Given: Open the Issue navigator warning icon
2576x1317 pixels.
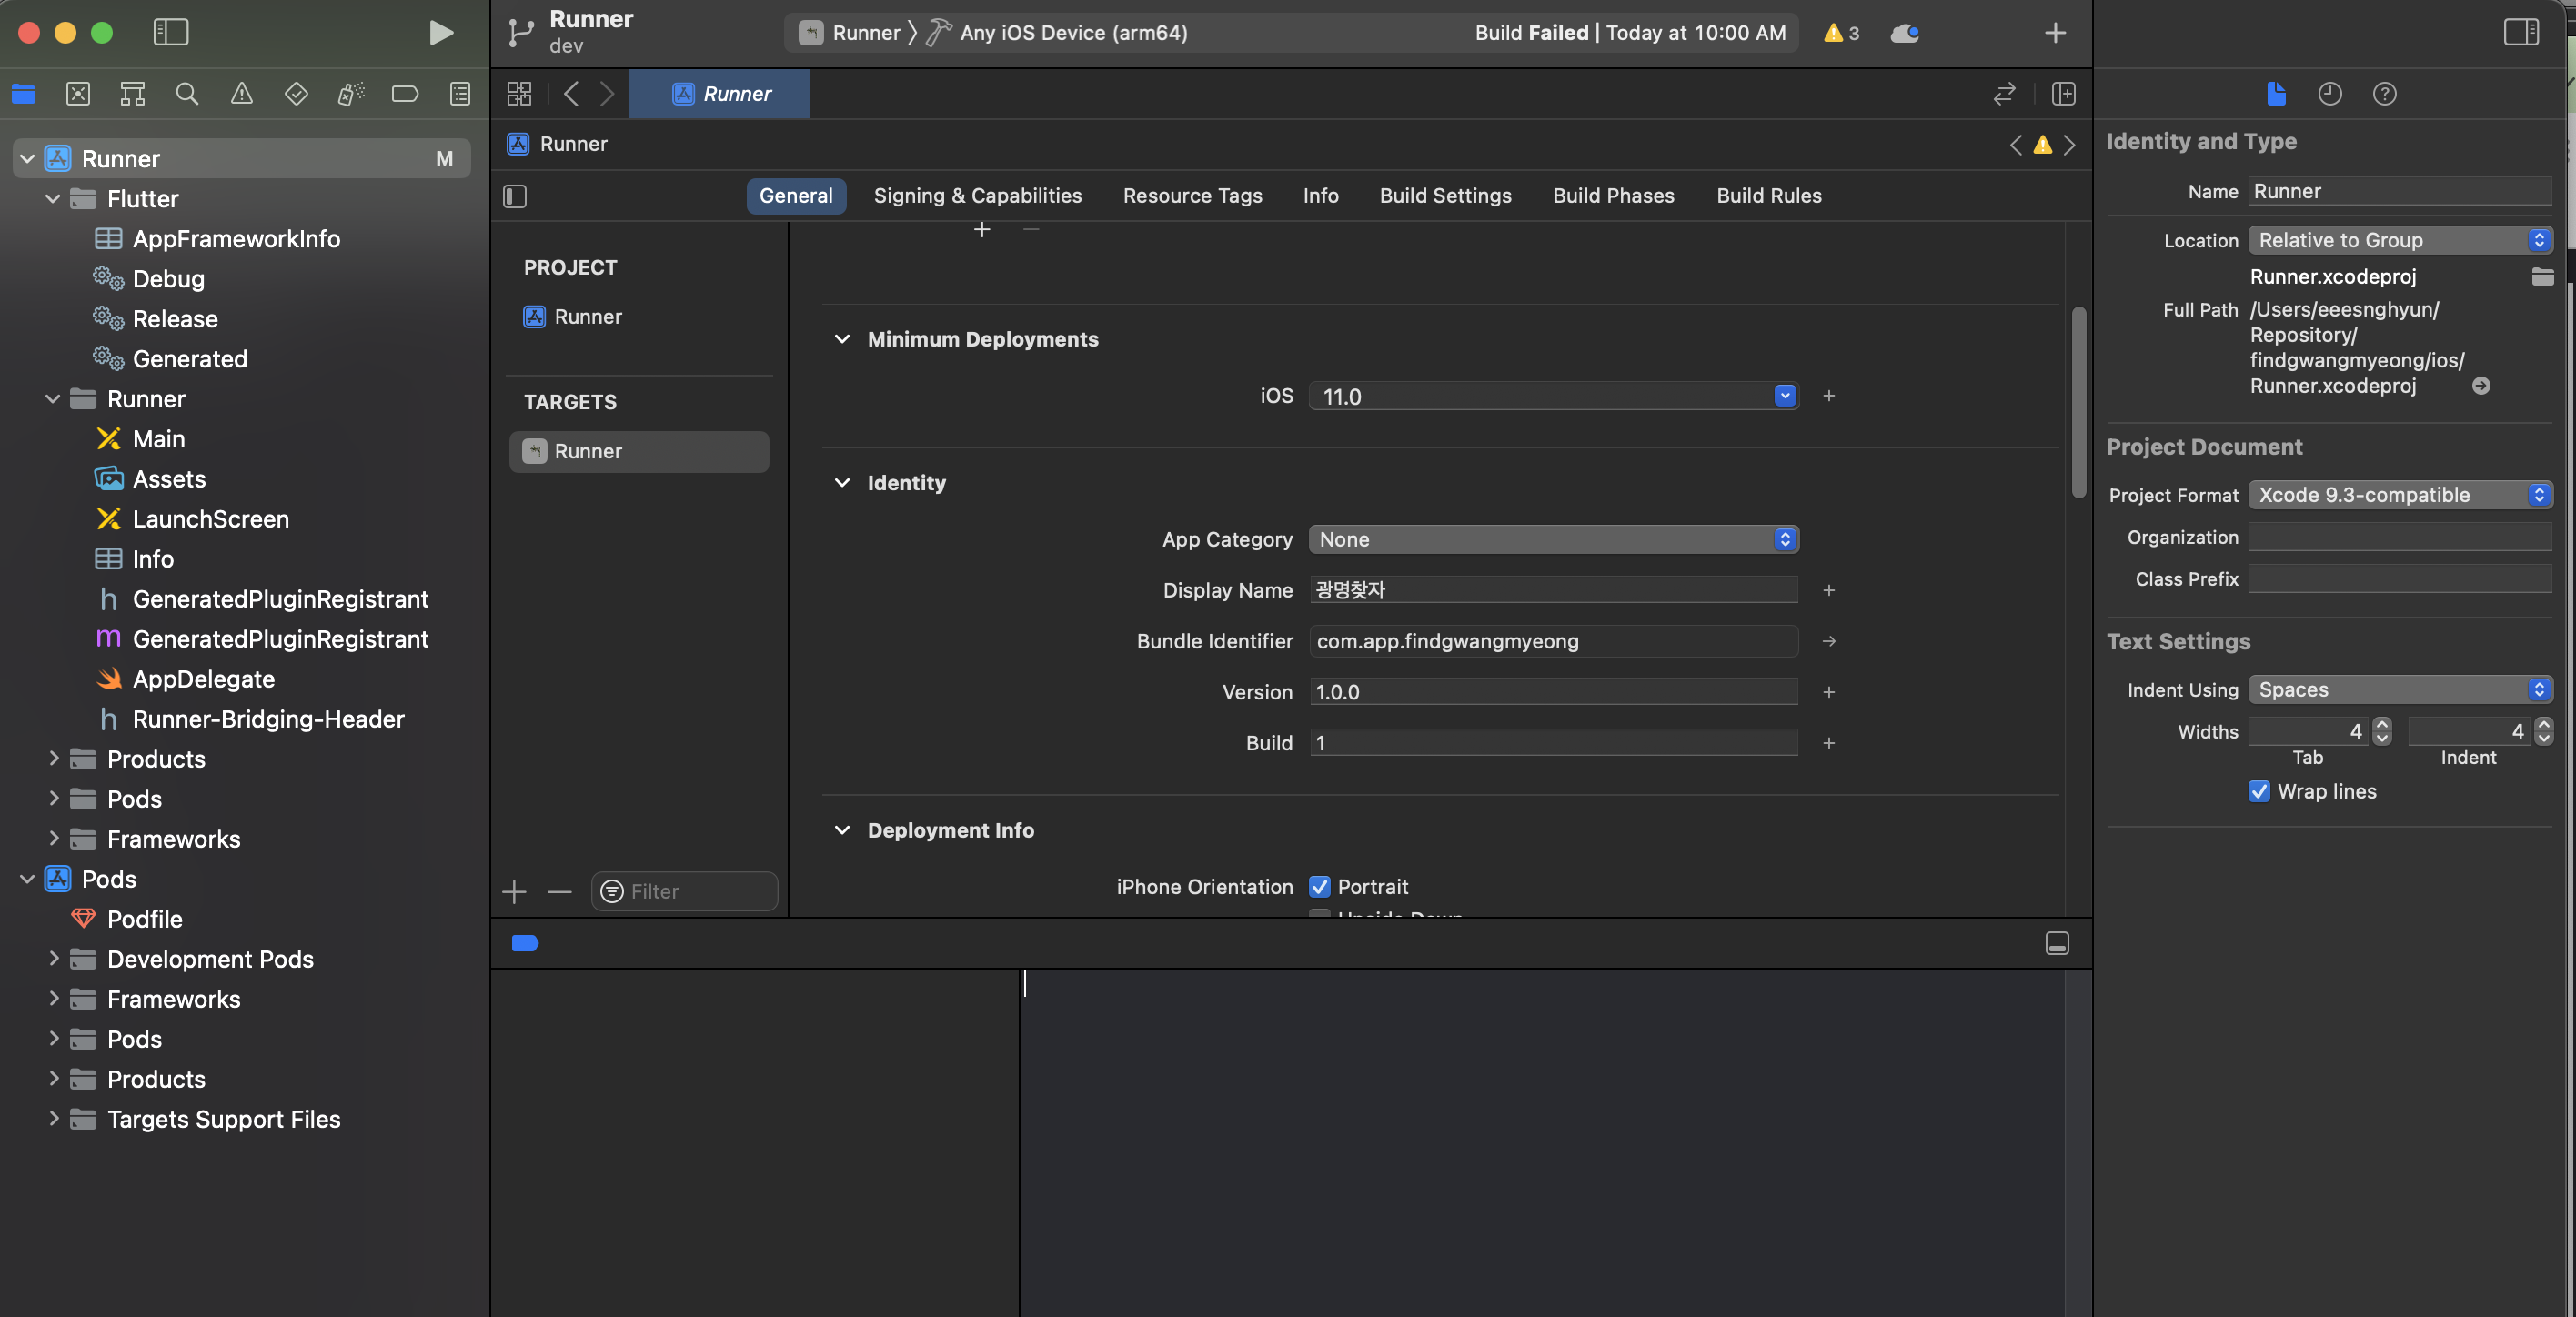Looking at the screenshot, I should [x=241, y=94].
